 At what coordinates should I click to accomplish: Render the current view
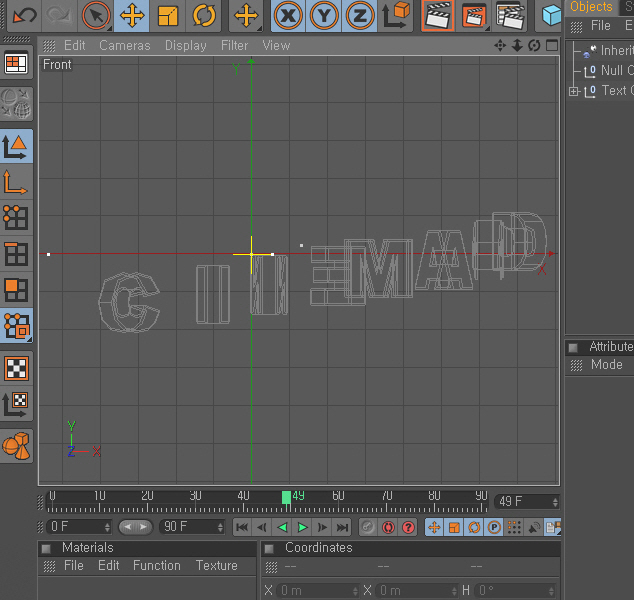[x=438, y=15]
